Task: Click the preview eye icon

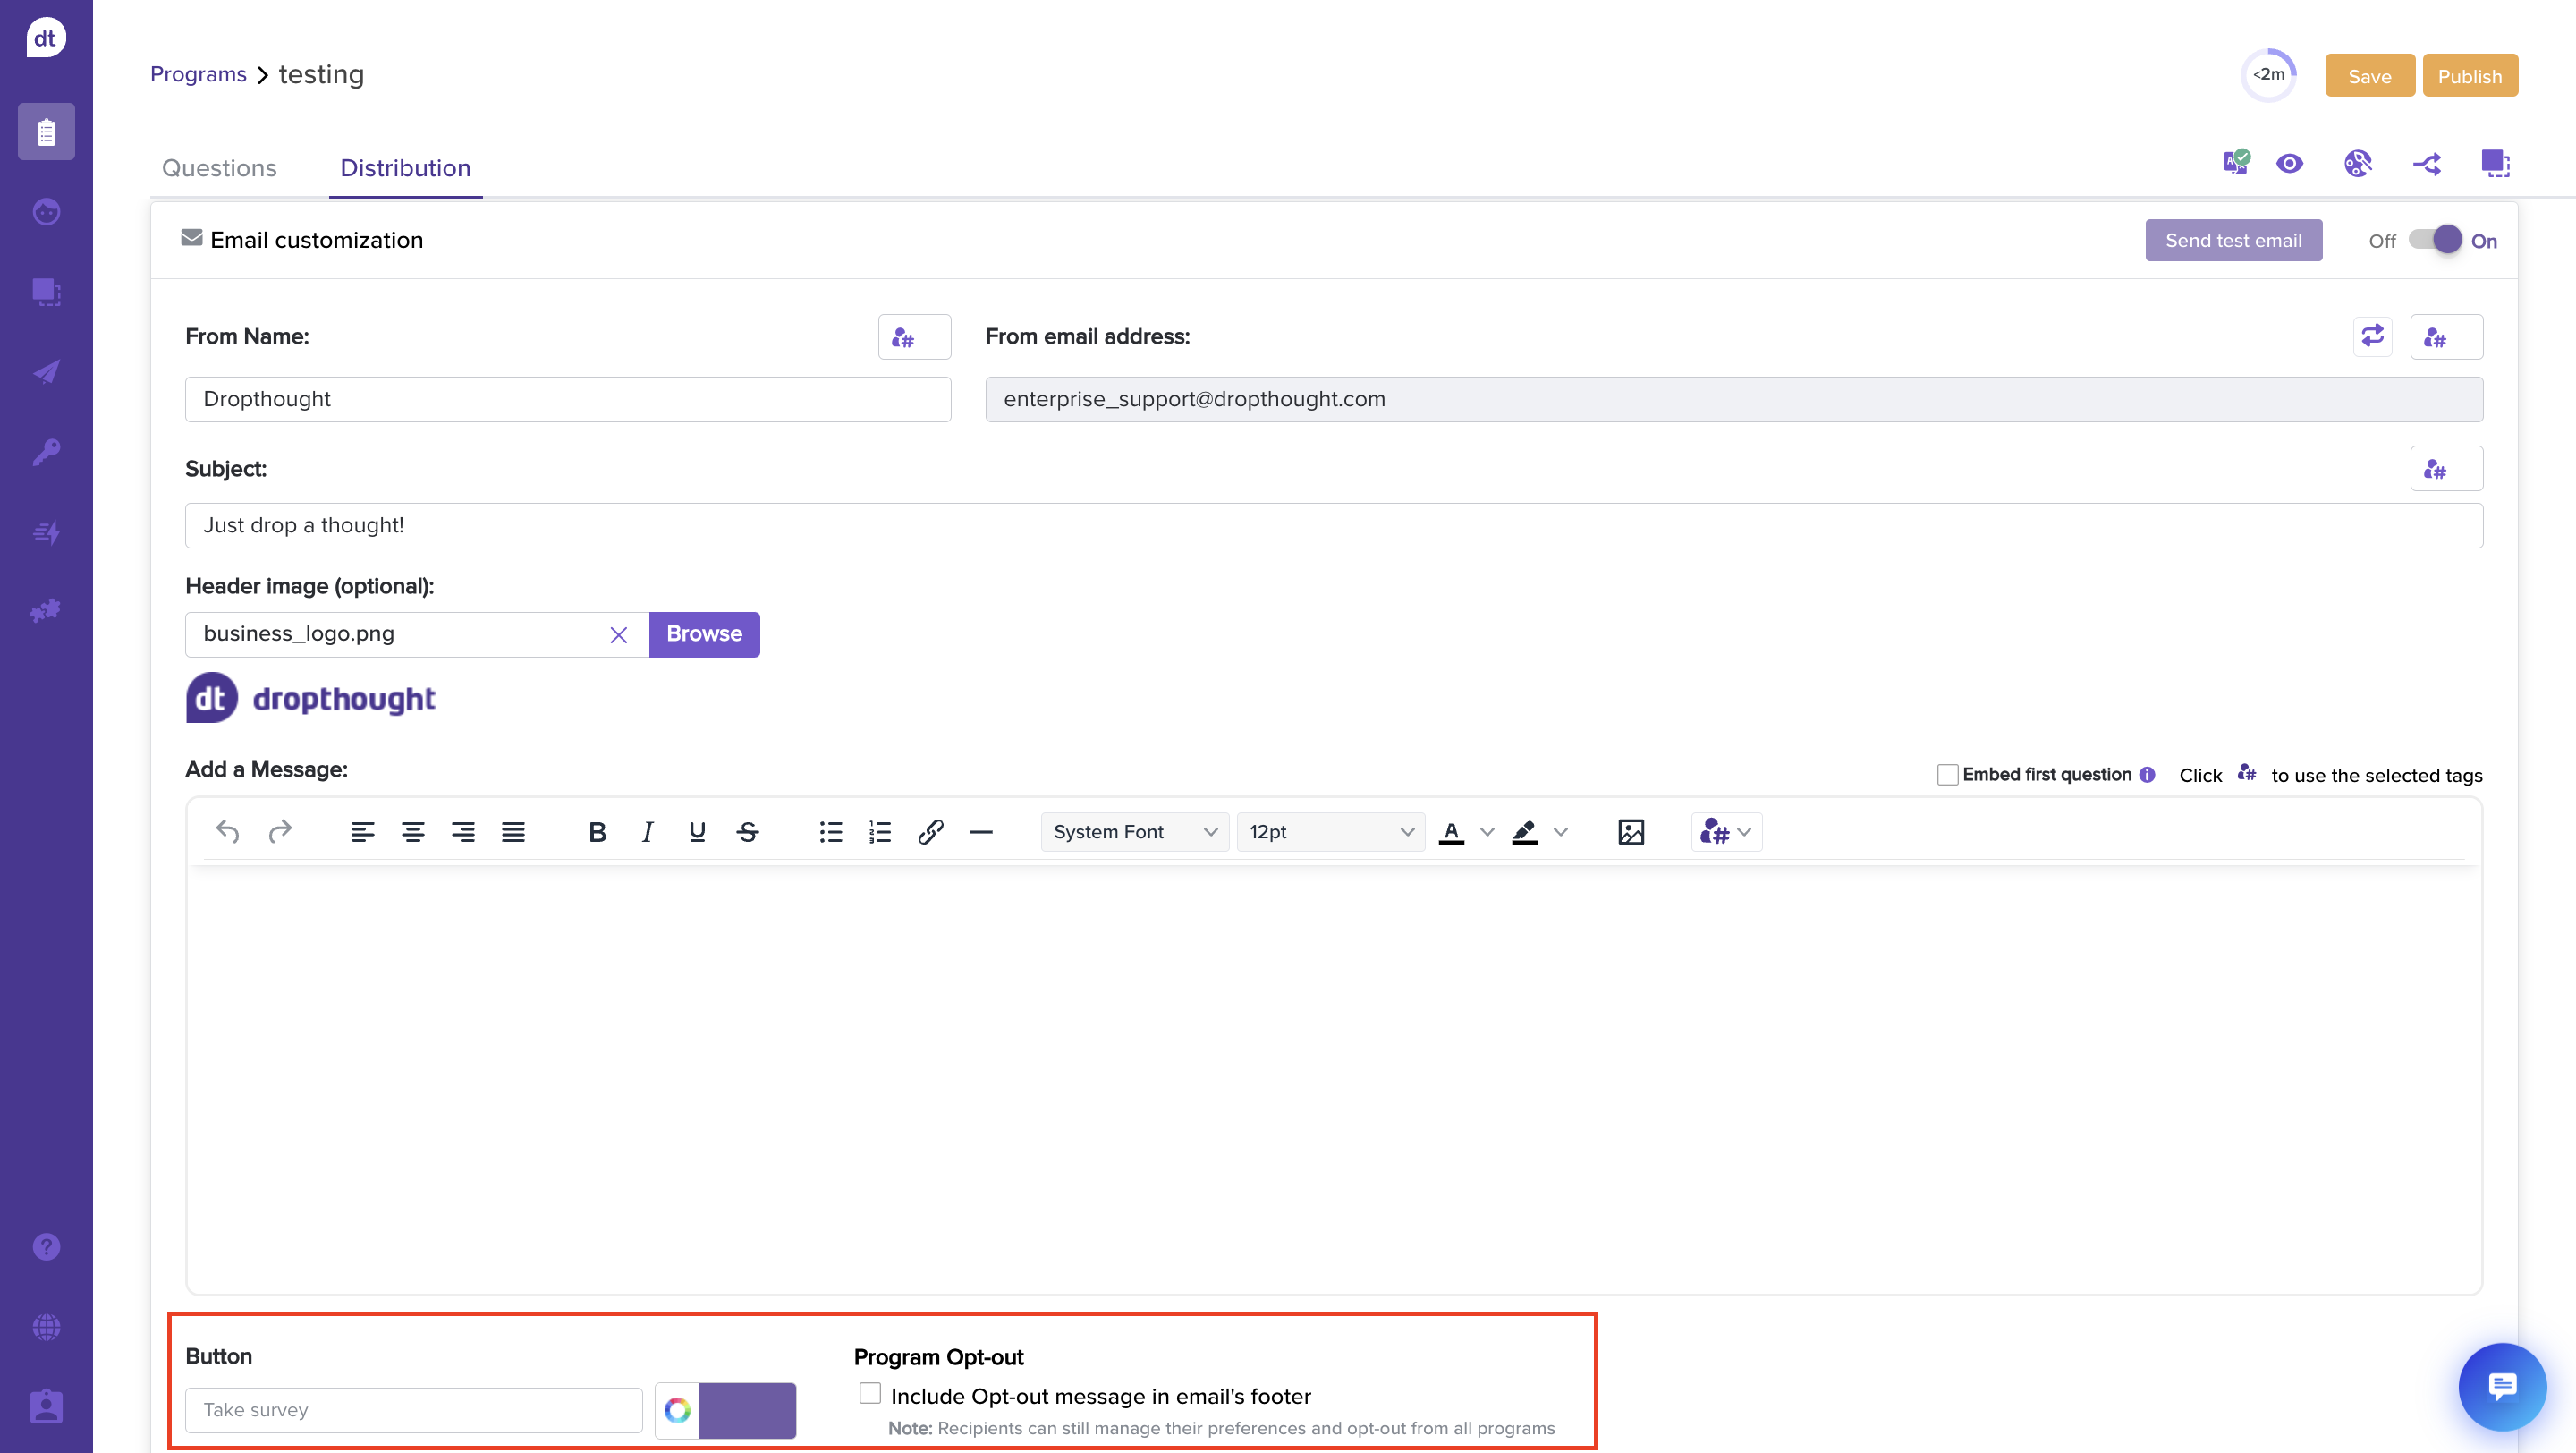Action: point(2289,164)
